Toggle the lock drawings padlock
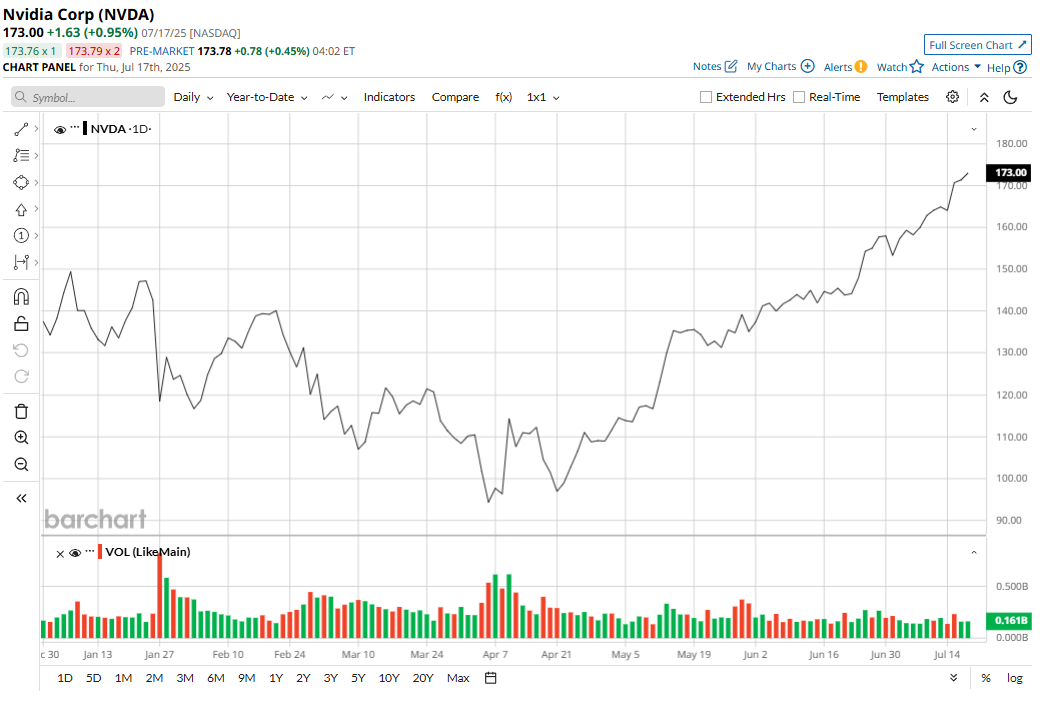Viewport: 1055px width, 718px height. point(21,324)
